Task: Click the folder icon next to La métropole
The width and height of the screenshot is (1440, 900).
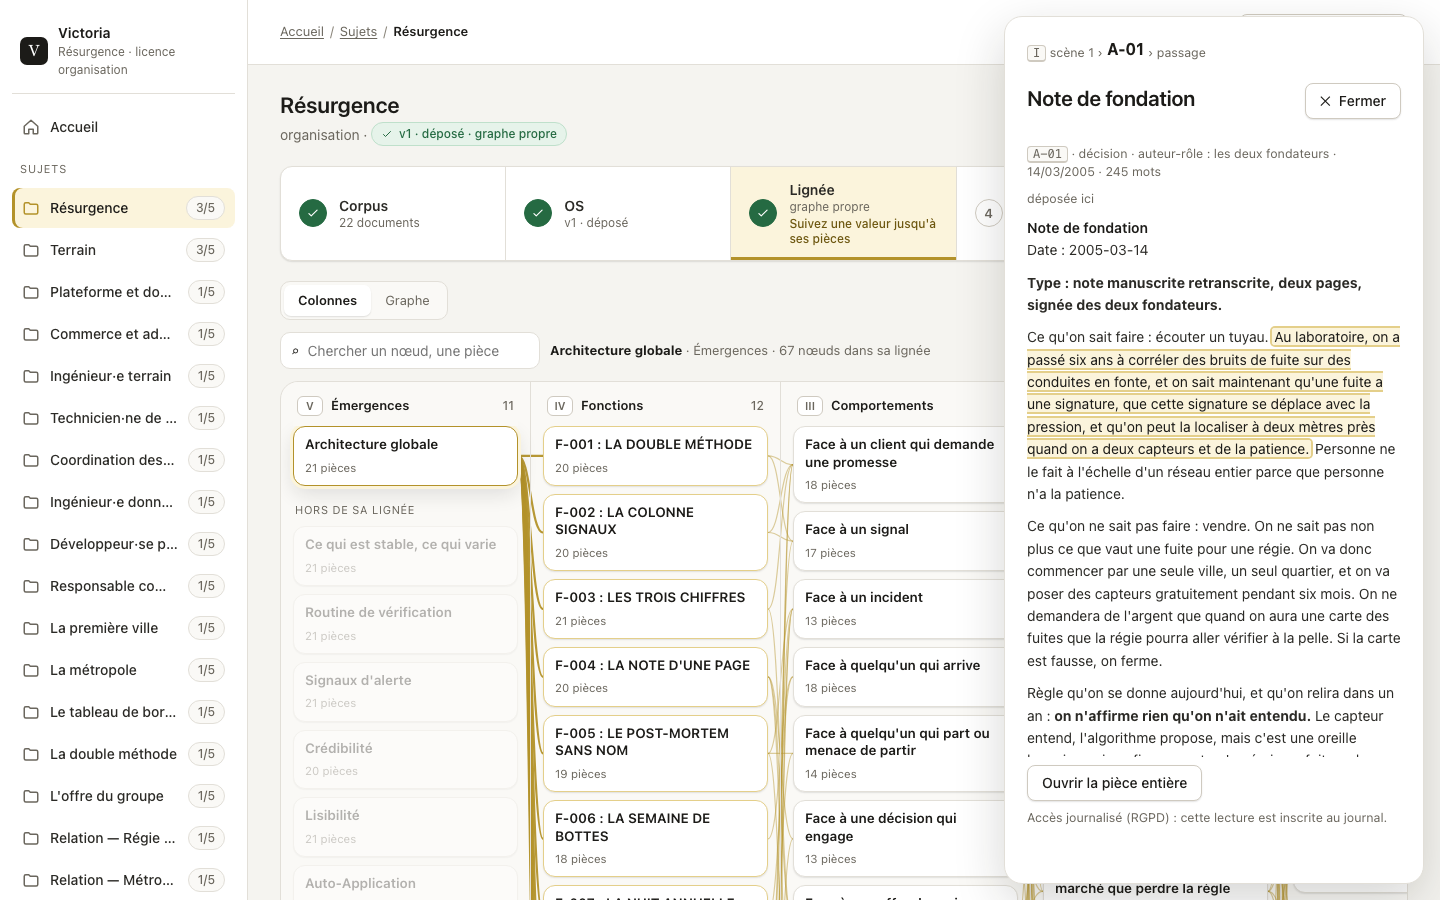Action: tap(31, 670)
